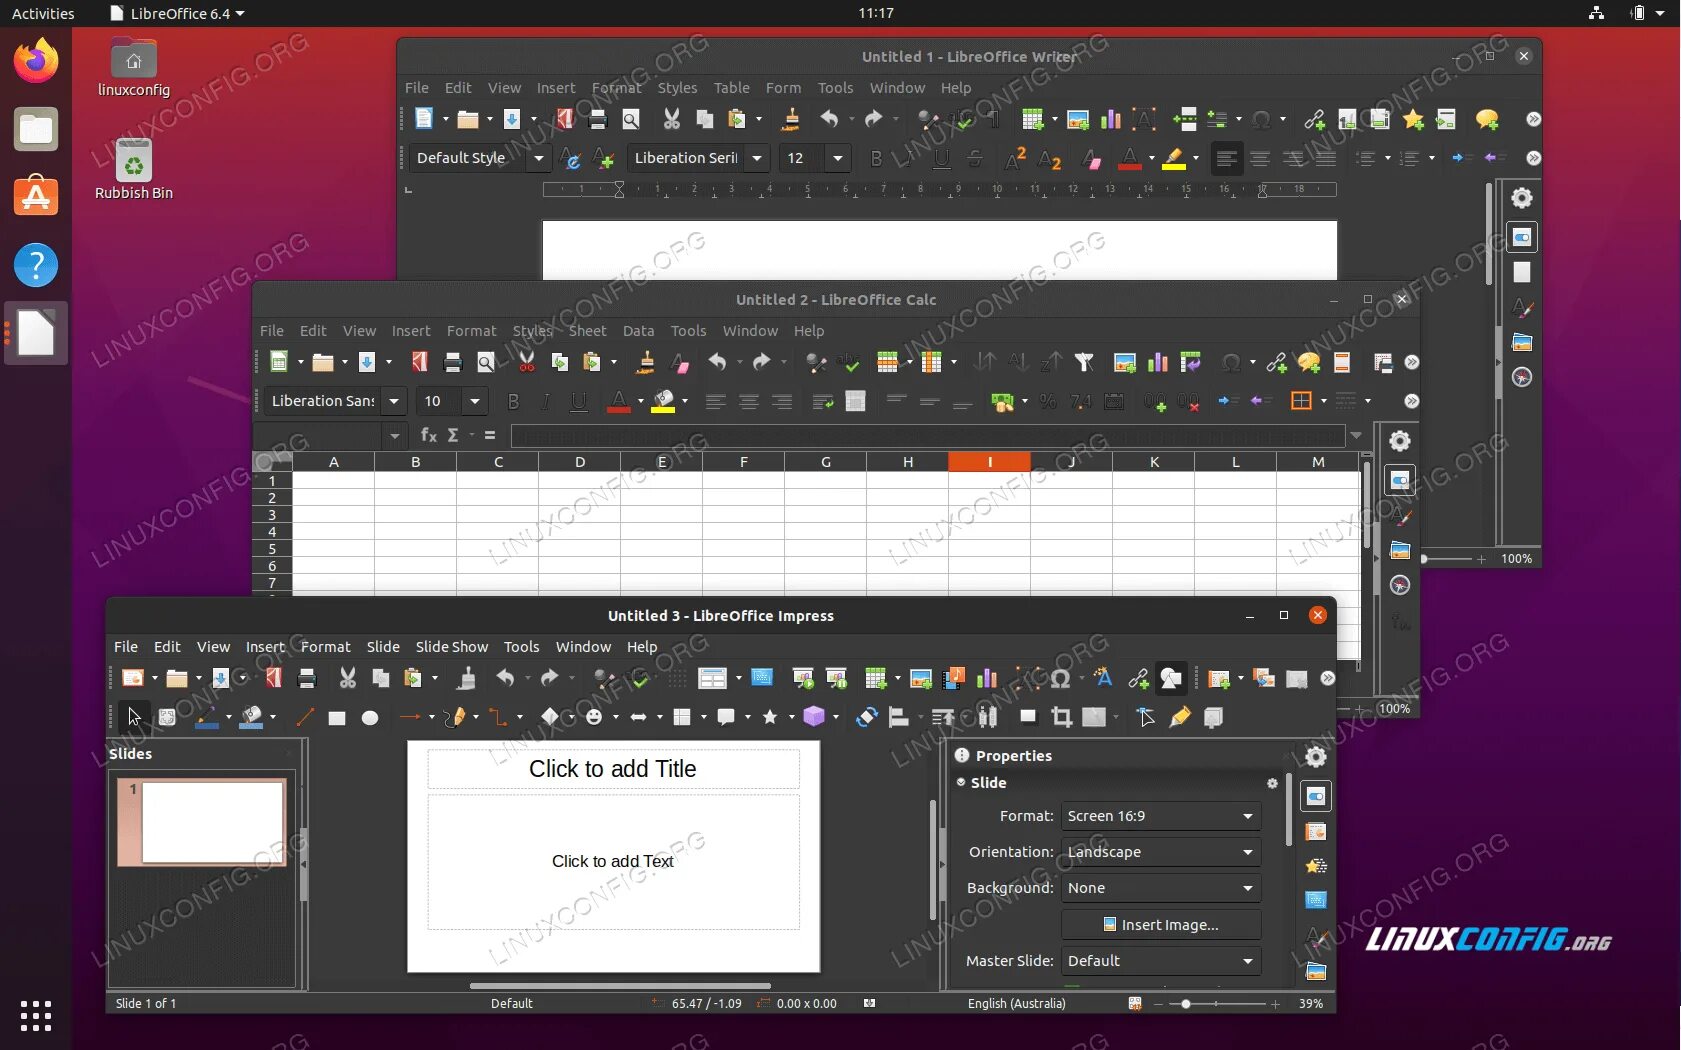Toggle Italic in Calc formatting bar
Image resolution: width=1681 pixels, height=1050 pixels.
(546, 401)
